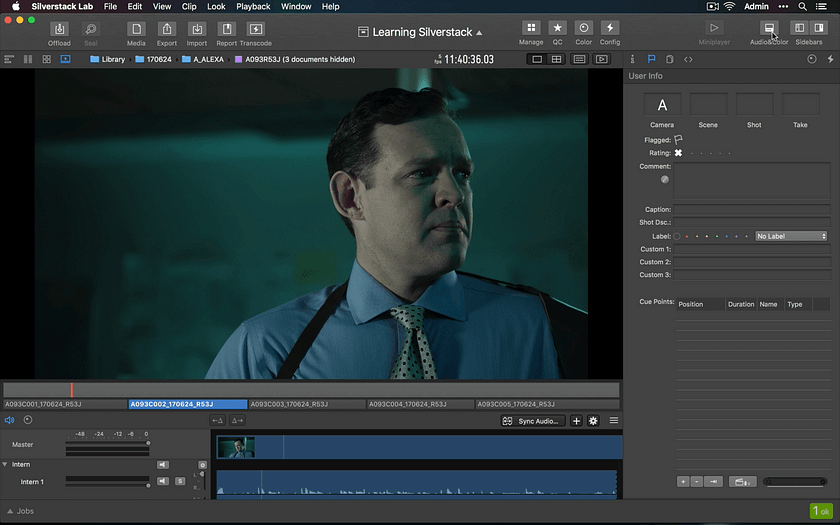Go to the Library breadcrumb
The width and height of the screenshot is (840, 525).
[x=108, y=59]
